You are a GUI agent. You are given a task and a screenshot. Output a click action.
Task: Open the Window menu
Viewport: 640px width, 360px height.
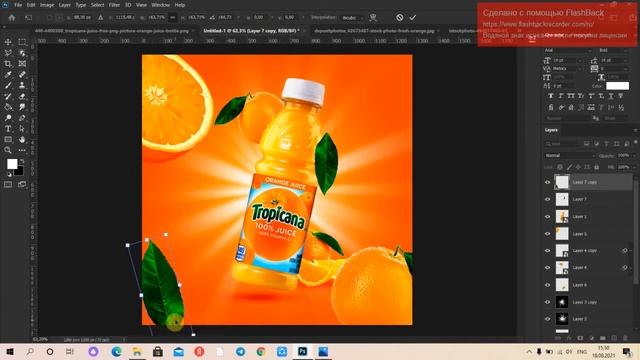[160, 5]
